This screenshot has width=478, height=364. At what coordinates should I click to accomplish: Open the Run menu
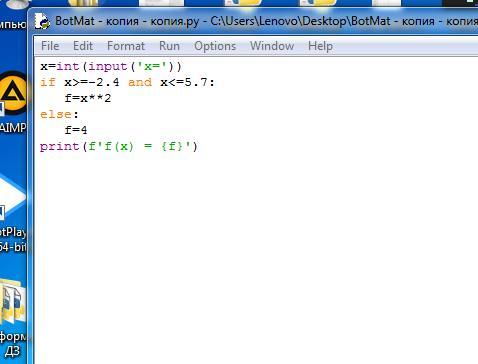pyautogui.click(x=169, y=46)
